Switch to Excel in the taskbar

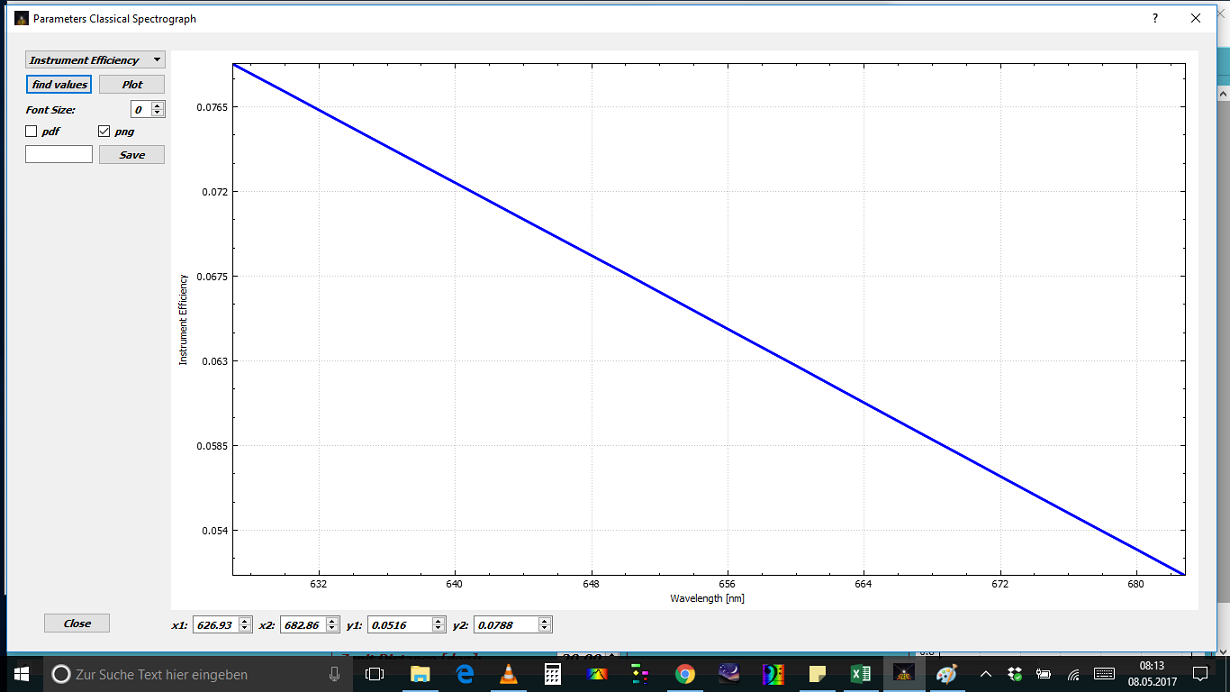pyautogui.click(x=860, y=674)
